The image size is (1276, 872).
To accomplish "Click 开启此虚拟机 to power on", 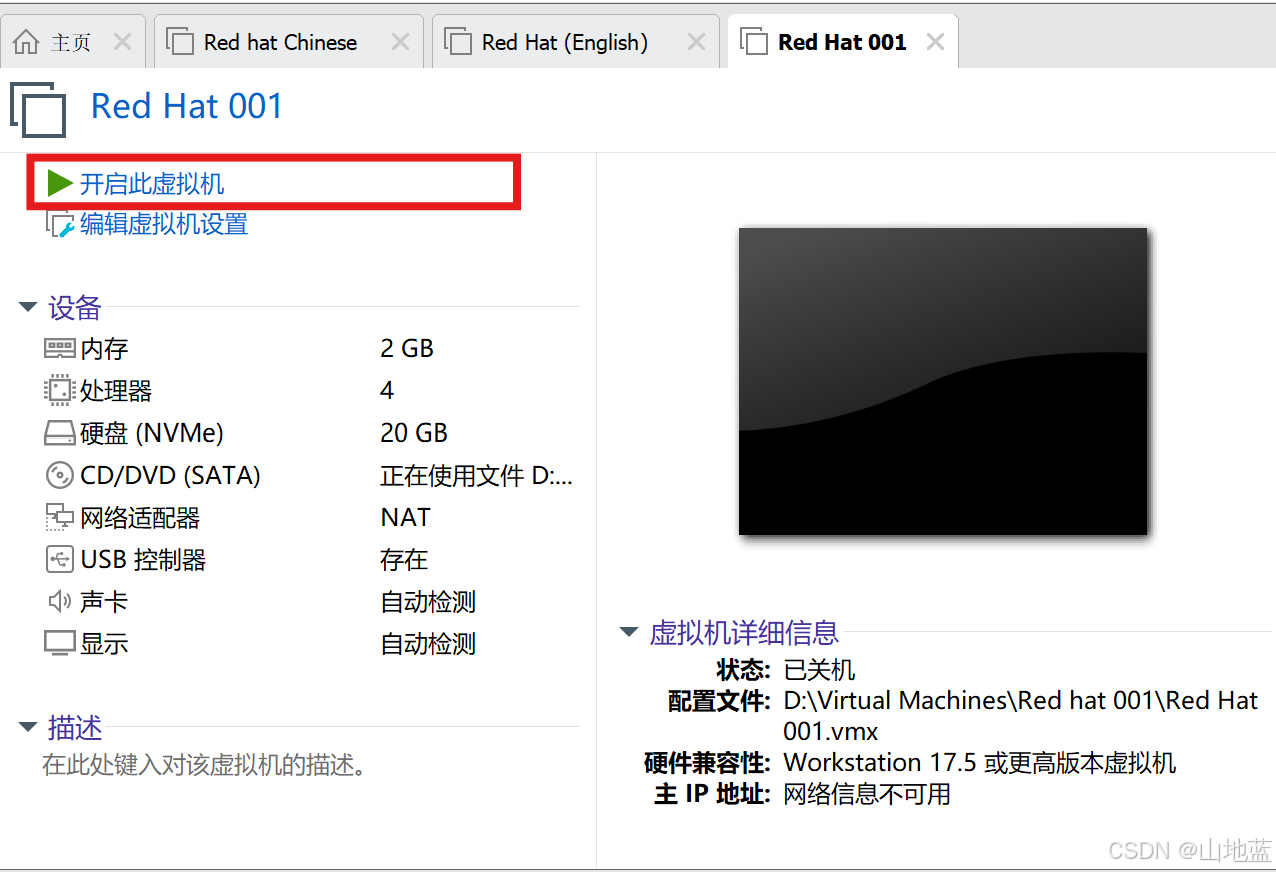I will coord(152,183).
